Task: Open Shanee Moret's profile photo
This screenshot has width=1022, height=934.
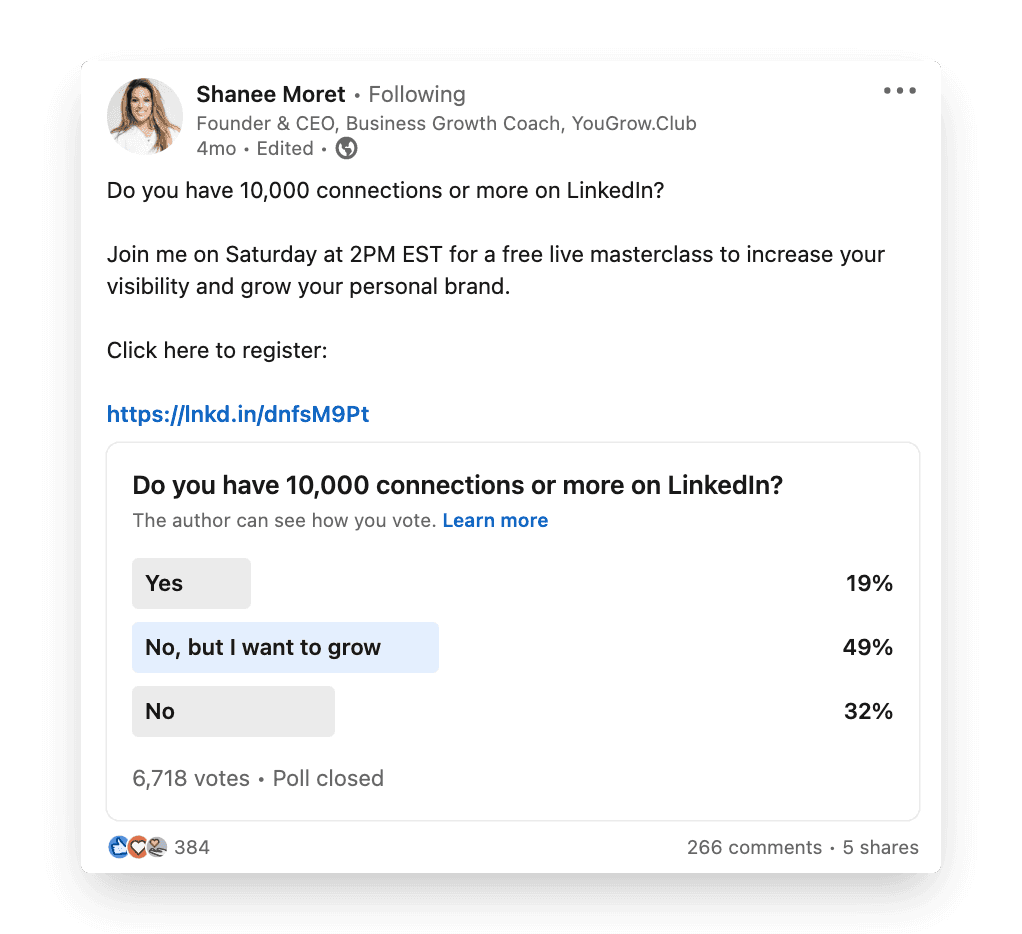Action: [145, 116]
